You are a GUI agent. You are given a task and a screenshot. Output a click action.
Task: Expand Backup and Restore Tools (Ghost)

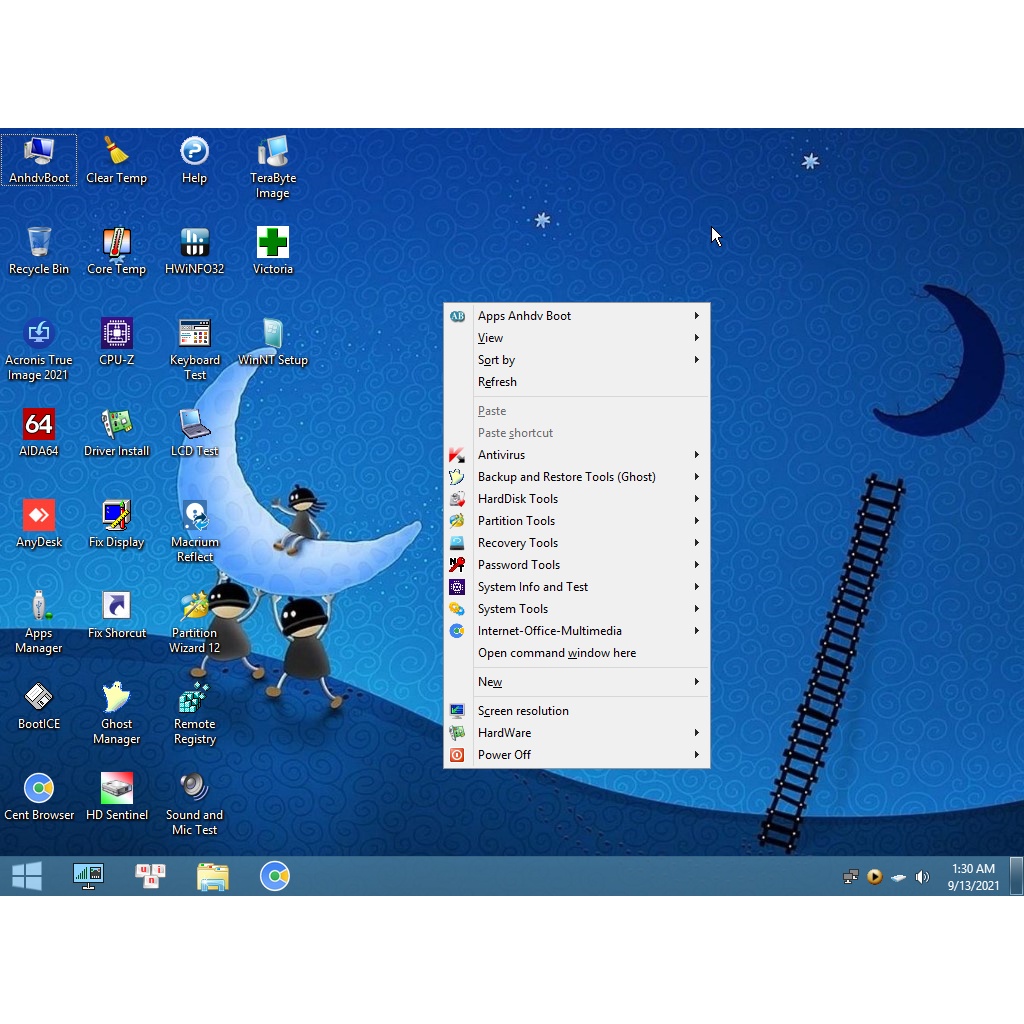577,477
